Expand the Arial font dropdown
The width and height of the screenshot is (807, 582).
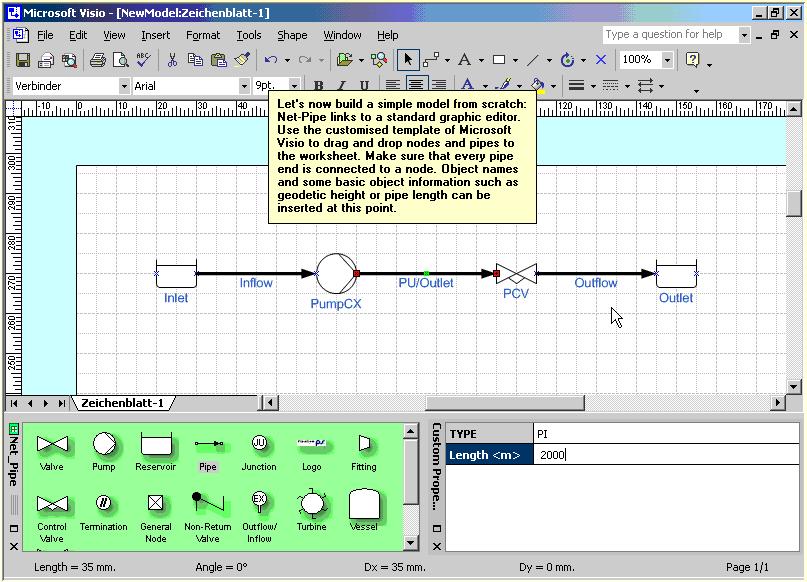(244, 86)
